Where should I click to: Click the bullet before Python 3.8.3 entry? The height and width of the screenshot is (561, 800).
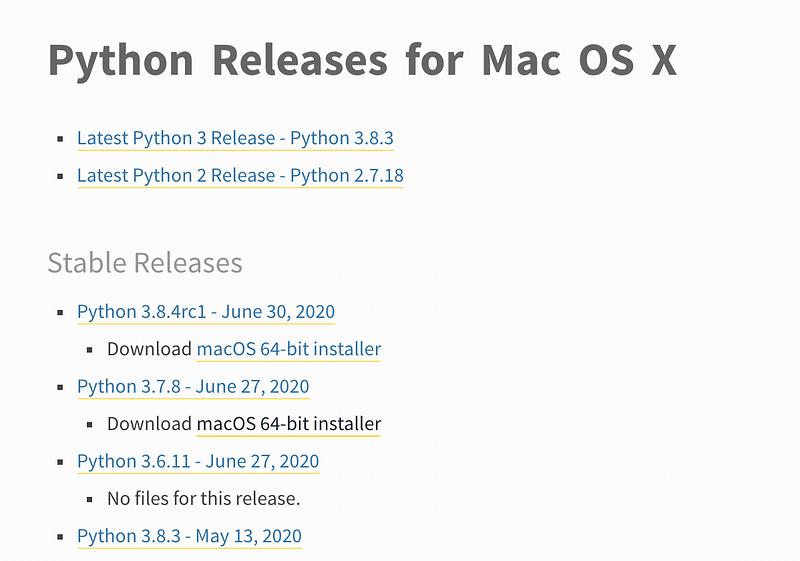pyautogui.click(x=61, y=538)
